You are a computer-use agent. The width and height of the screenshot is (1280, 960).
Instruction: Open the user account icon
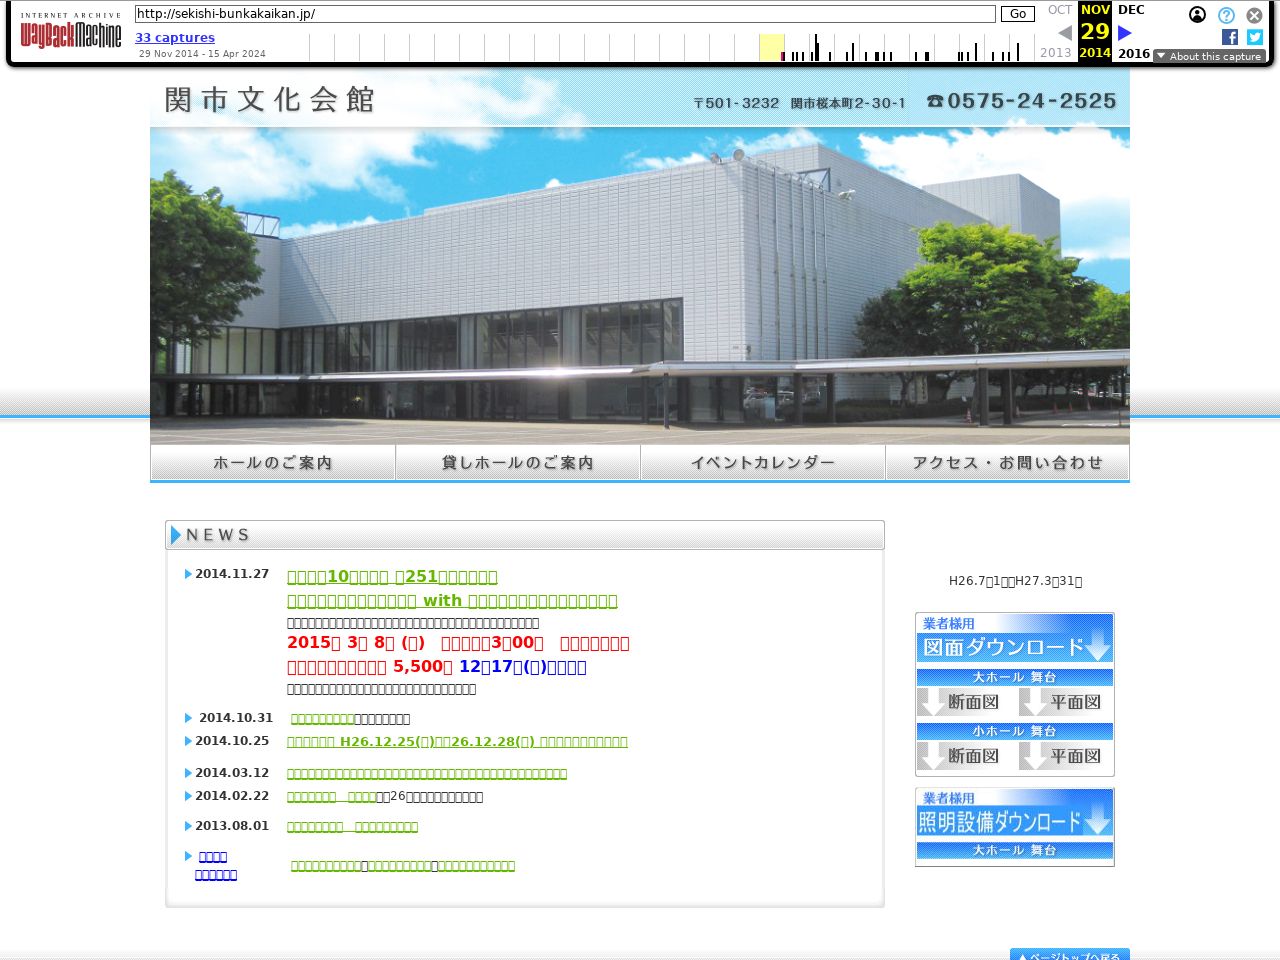[x=1197, y=15]
